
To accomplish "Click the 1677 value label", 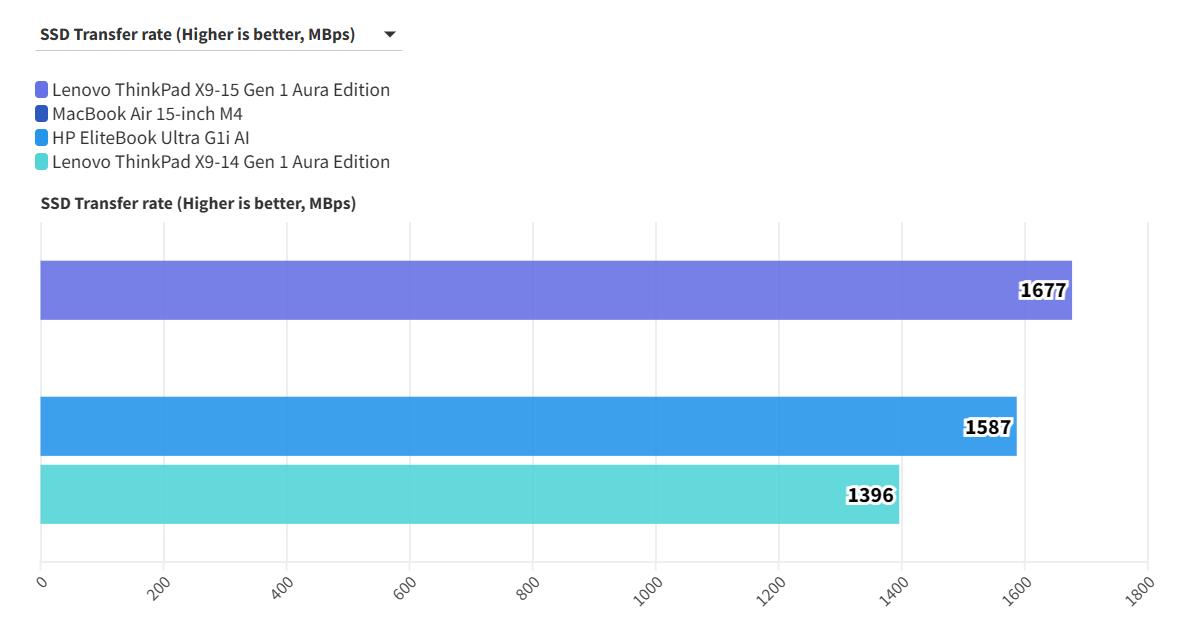I will [x=1043, y=291].
